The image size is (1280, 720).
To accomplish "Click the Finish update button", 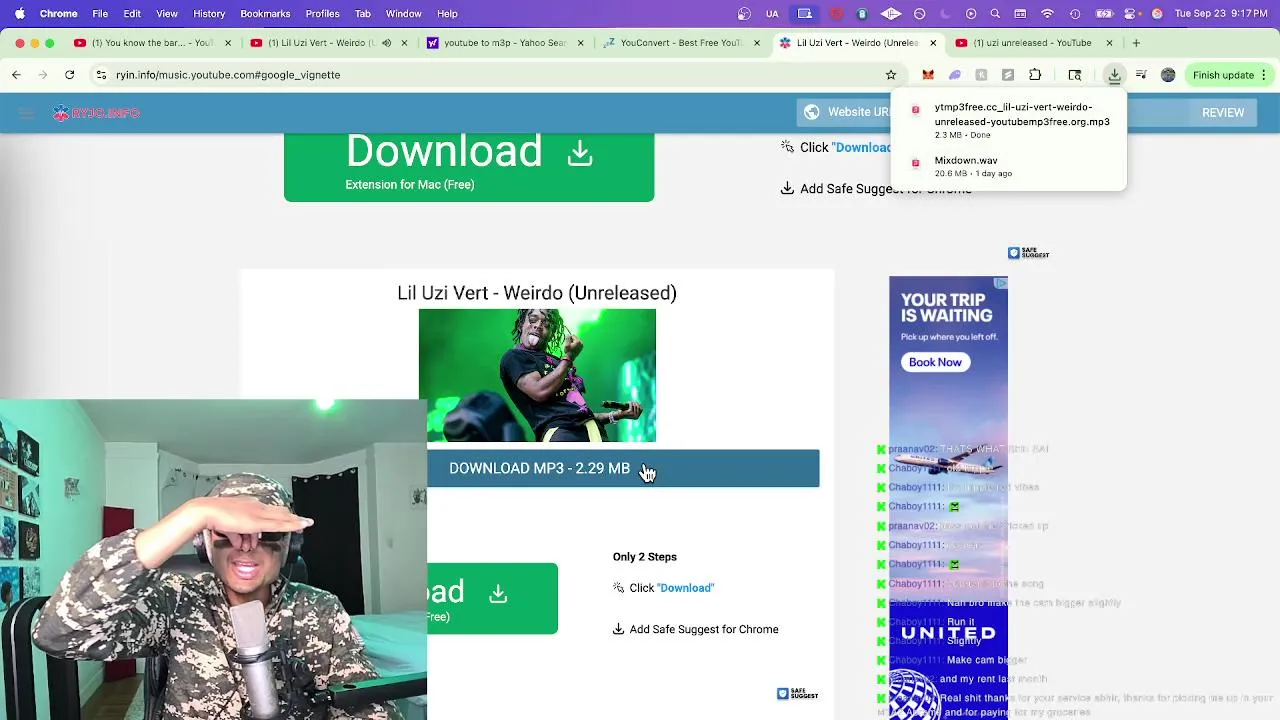I will [x=1231, y=75].
